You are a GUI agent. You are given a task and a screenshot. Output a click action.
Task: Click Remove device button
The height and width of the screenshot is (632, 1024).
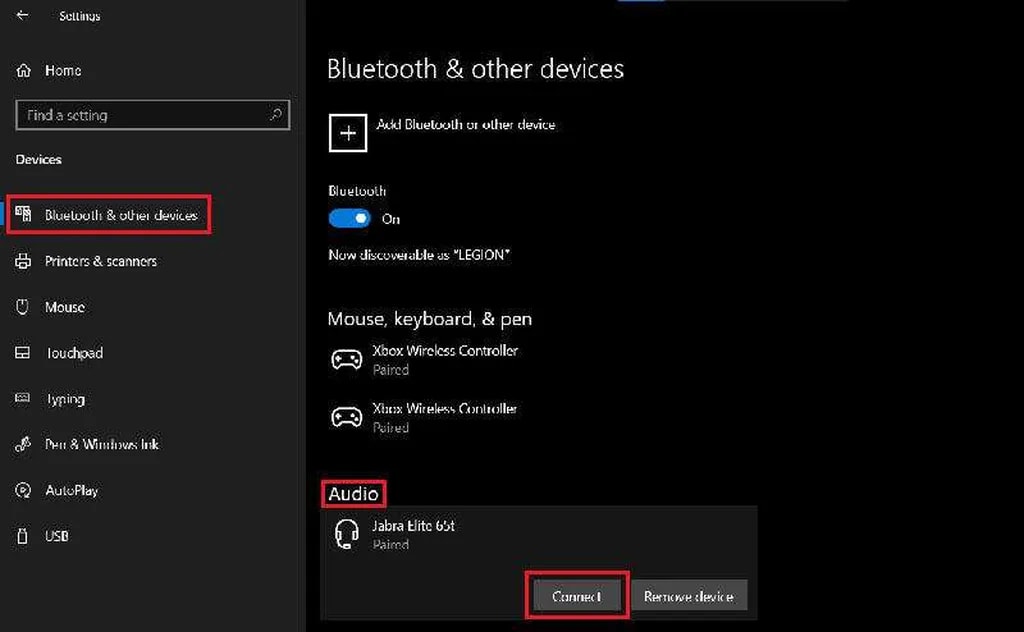pos(688,596)
